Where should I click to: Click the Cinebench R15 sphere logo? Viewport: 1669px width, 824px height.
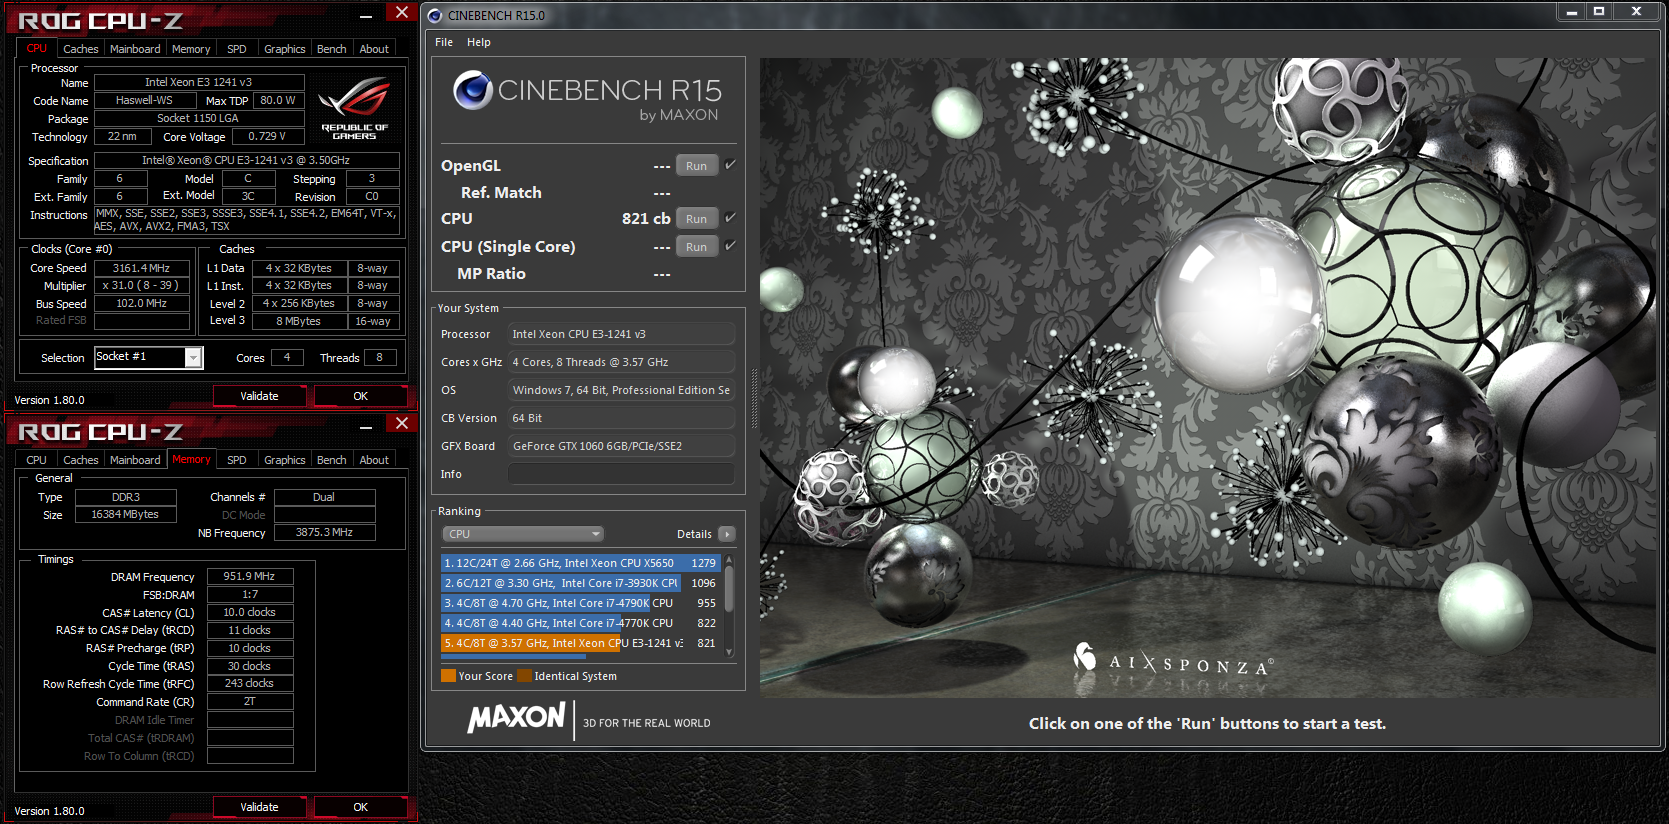click(x=472, y=90)
